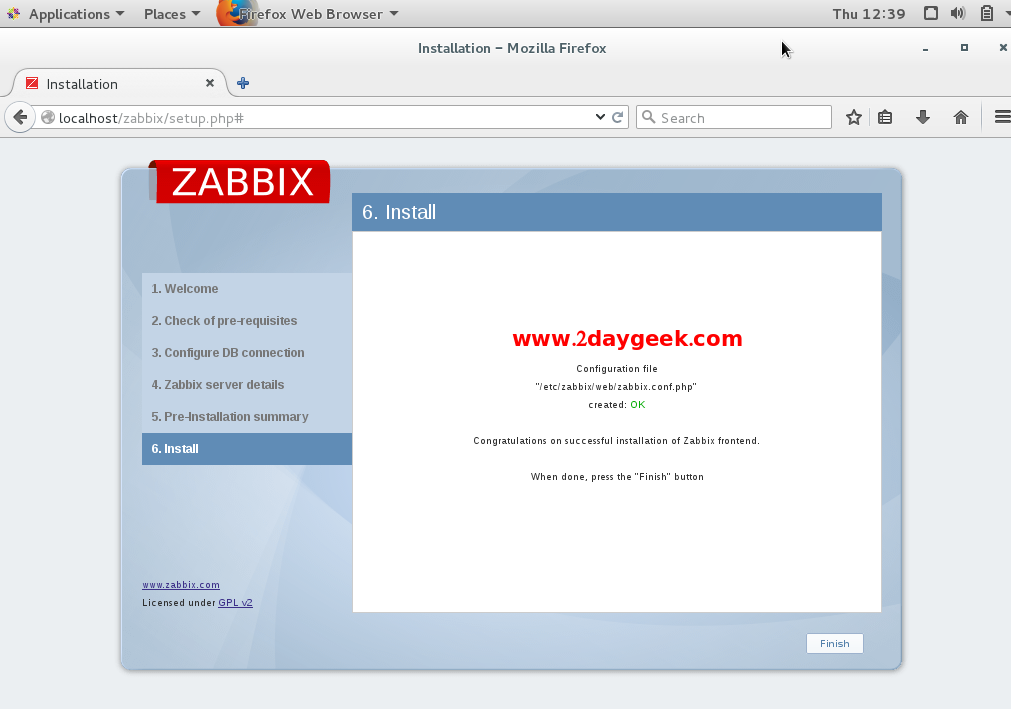Click the site globe icon in address bar

[48, 117]
